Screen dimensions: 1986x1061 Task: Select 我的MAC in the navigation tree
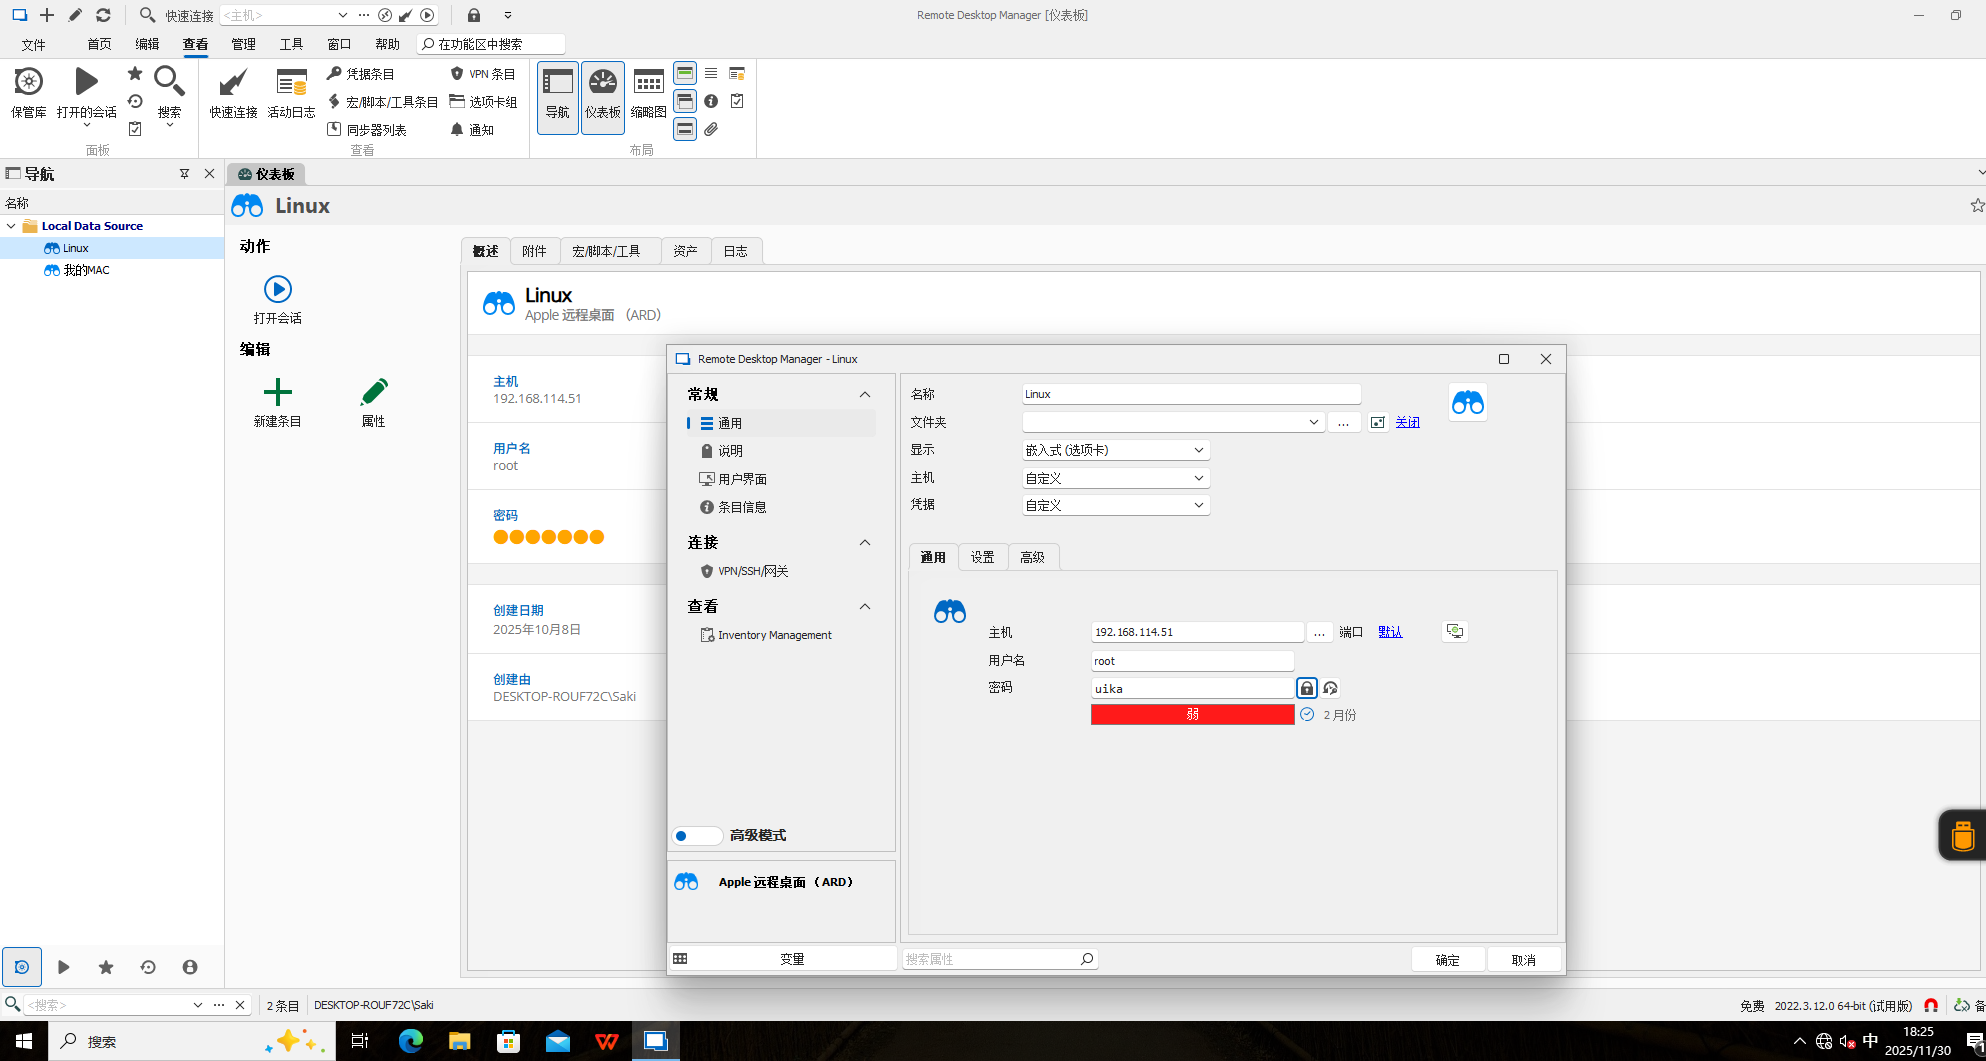(x=87, y=270)
